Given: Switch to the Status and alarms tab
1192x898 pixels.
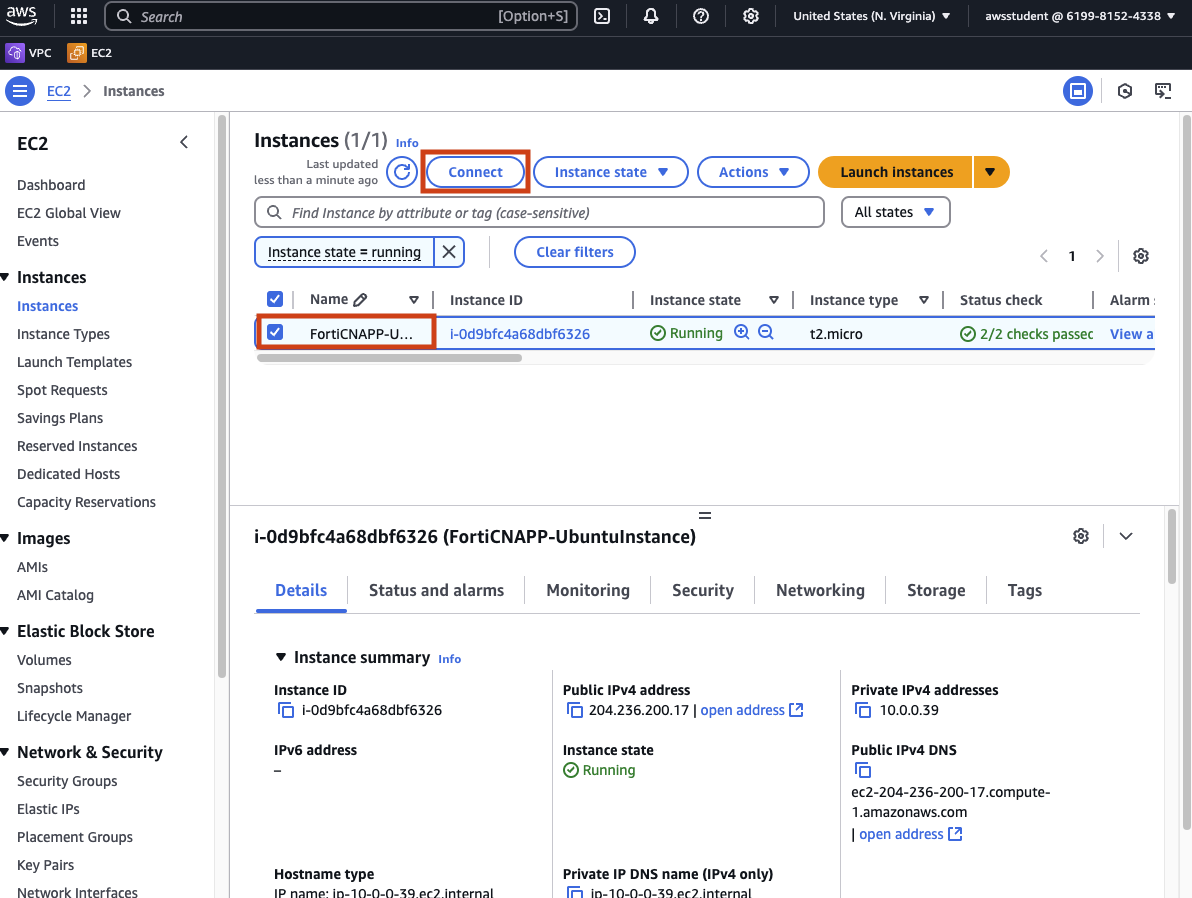Looking at the screenshot, I should (436, 590).
